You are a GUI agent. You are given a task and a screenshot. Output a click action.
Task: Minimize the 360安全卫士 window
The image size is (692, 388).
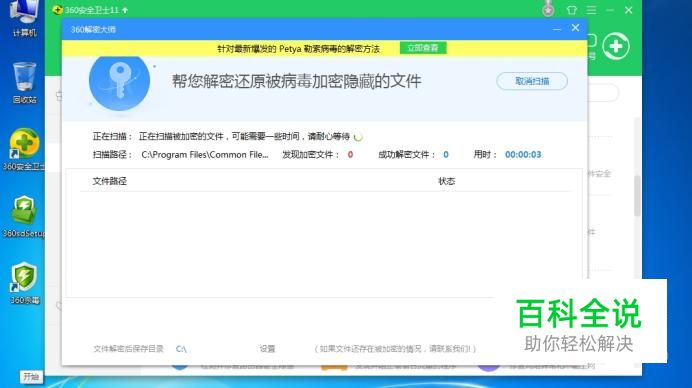(x=610, y=10)
